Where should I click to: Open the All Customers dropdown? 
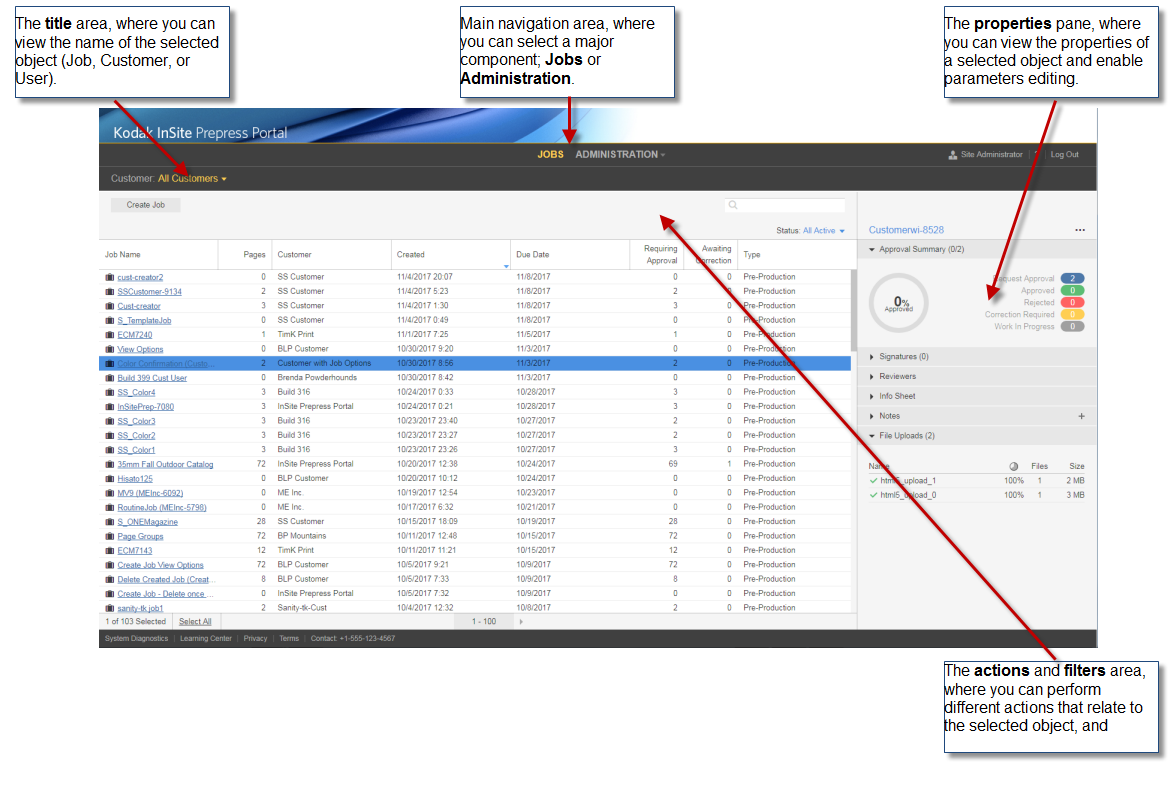point(192,179)
